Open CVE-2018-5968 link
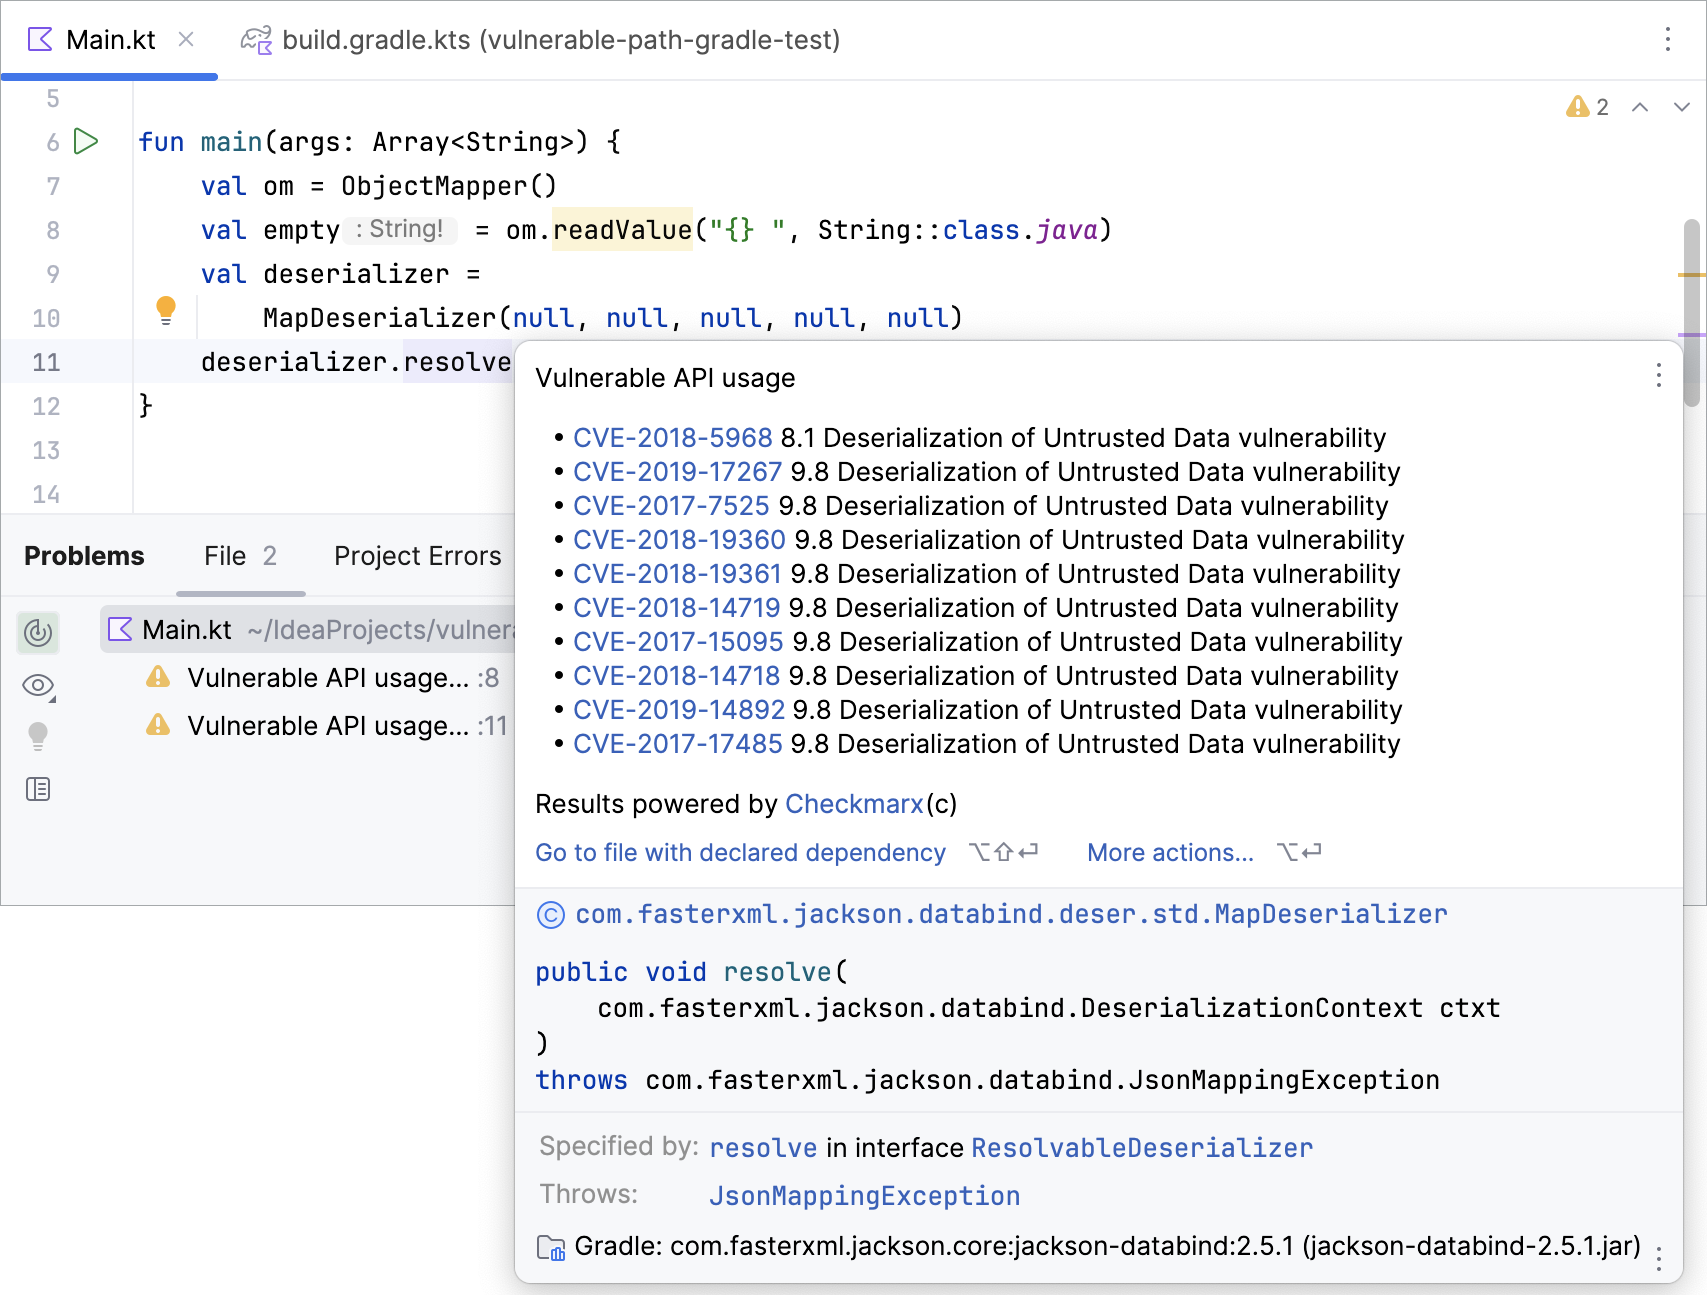 [673, 438]
